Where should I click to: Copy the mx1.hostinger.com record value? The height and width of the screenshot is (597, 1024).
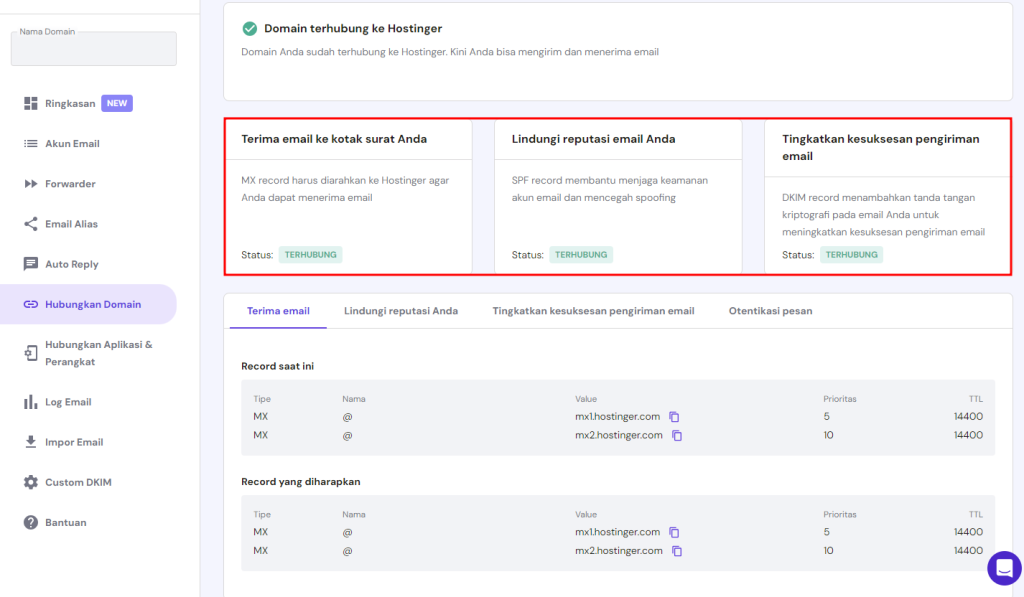[x=674, y=416]
